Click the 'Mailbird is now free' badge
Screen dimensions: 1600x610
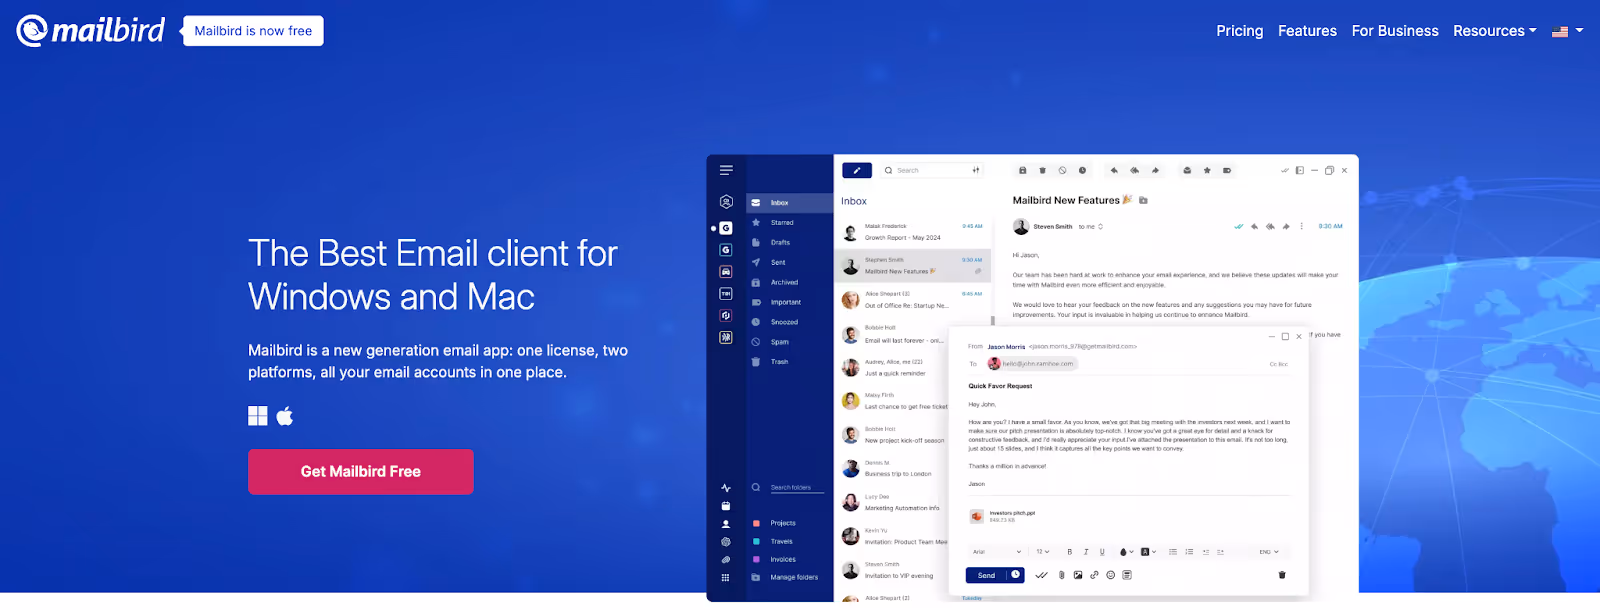pyautogui.click(x=253, y=31)
